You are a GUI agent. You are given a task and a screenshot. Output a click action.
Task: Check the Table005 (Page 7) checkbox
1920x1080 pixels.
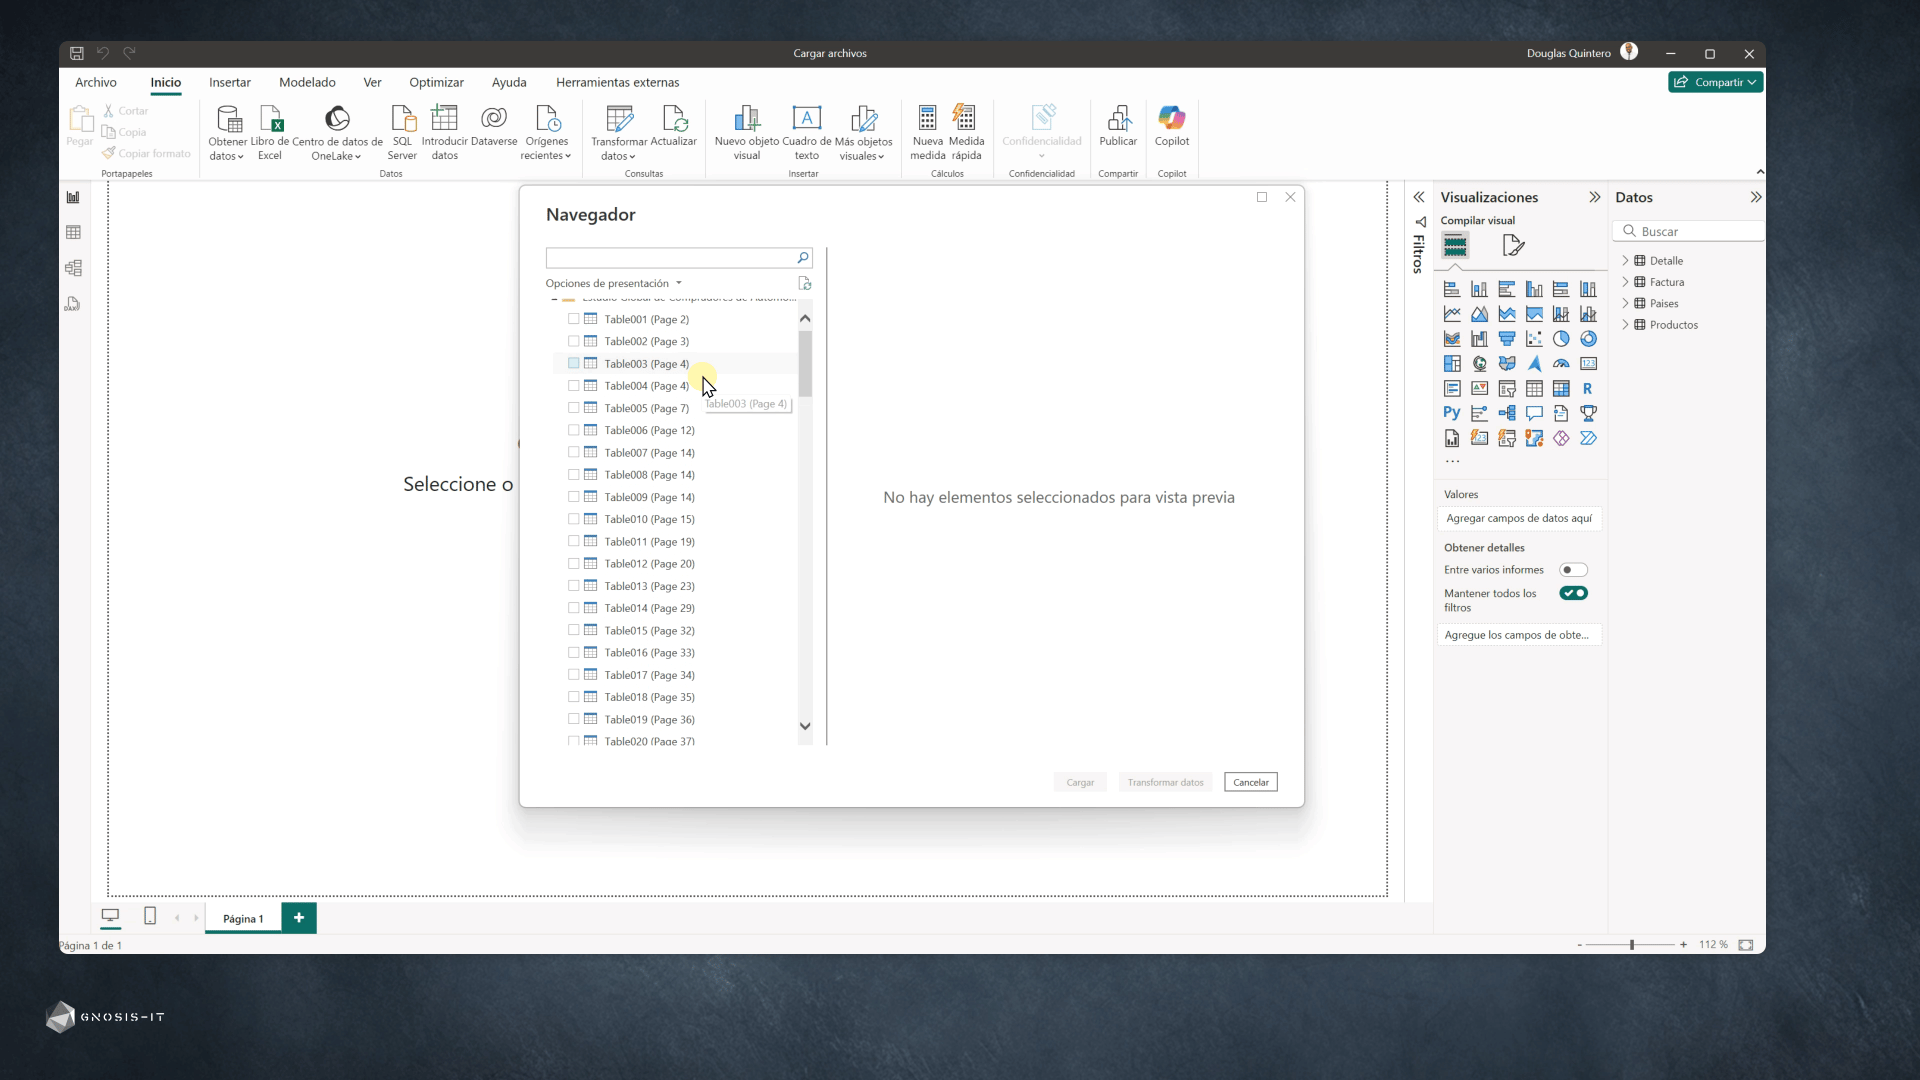coord(574,408)
